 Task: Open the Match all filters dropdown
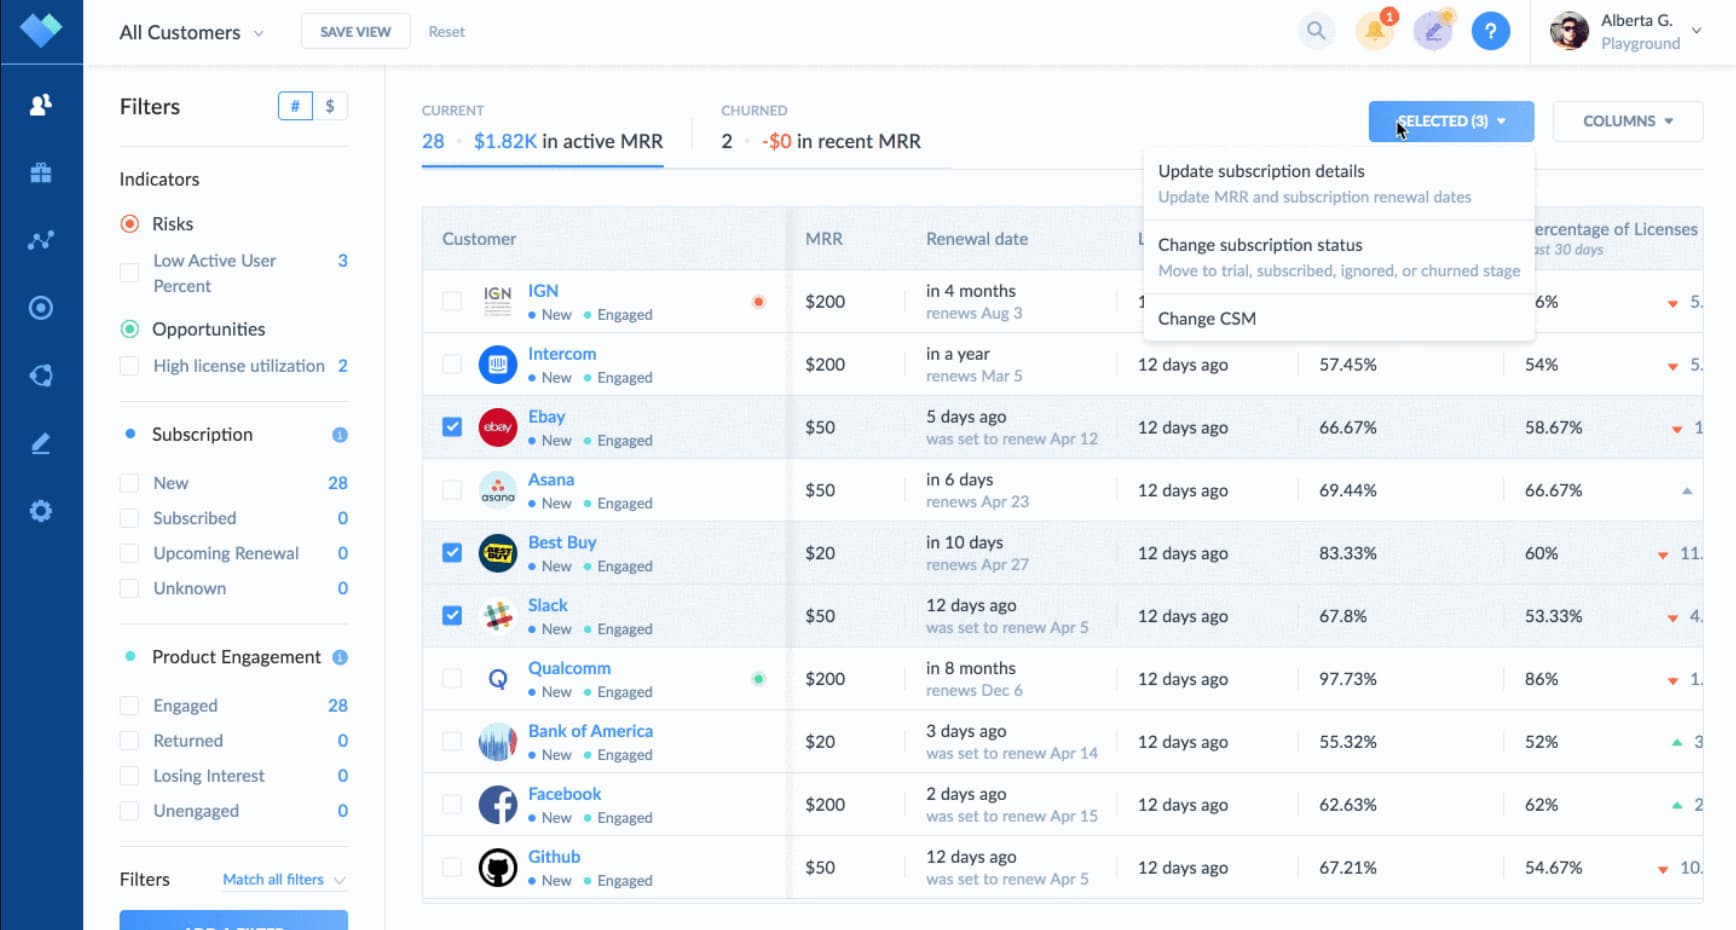point(283,880)
